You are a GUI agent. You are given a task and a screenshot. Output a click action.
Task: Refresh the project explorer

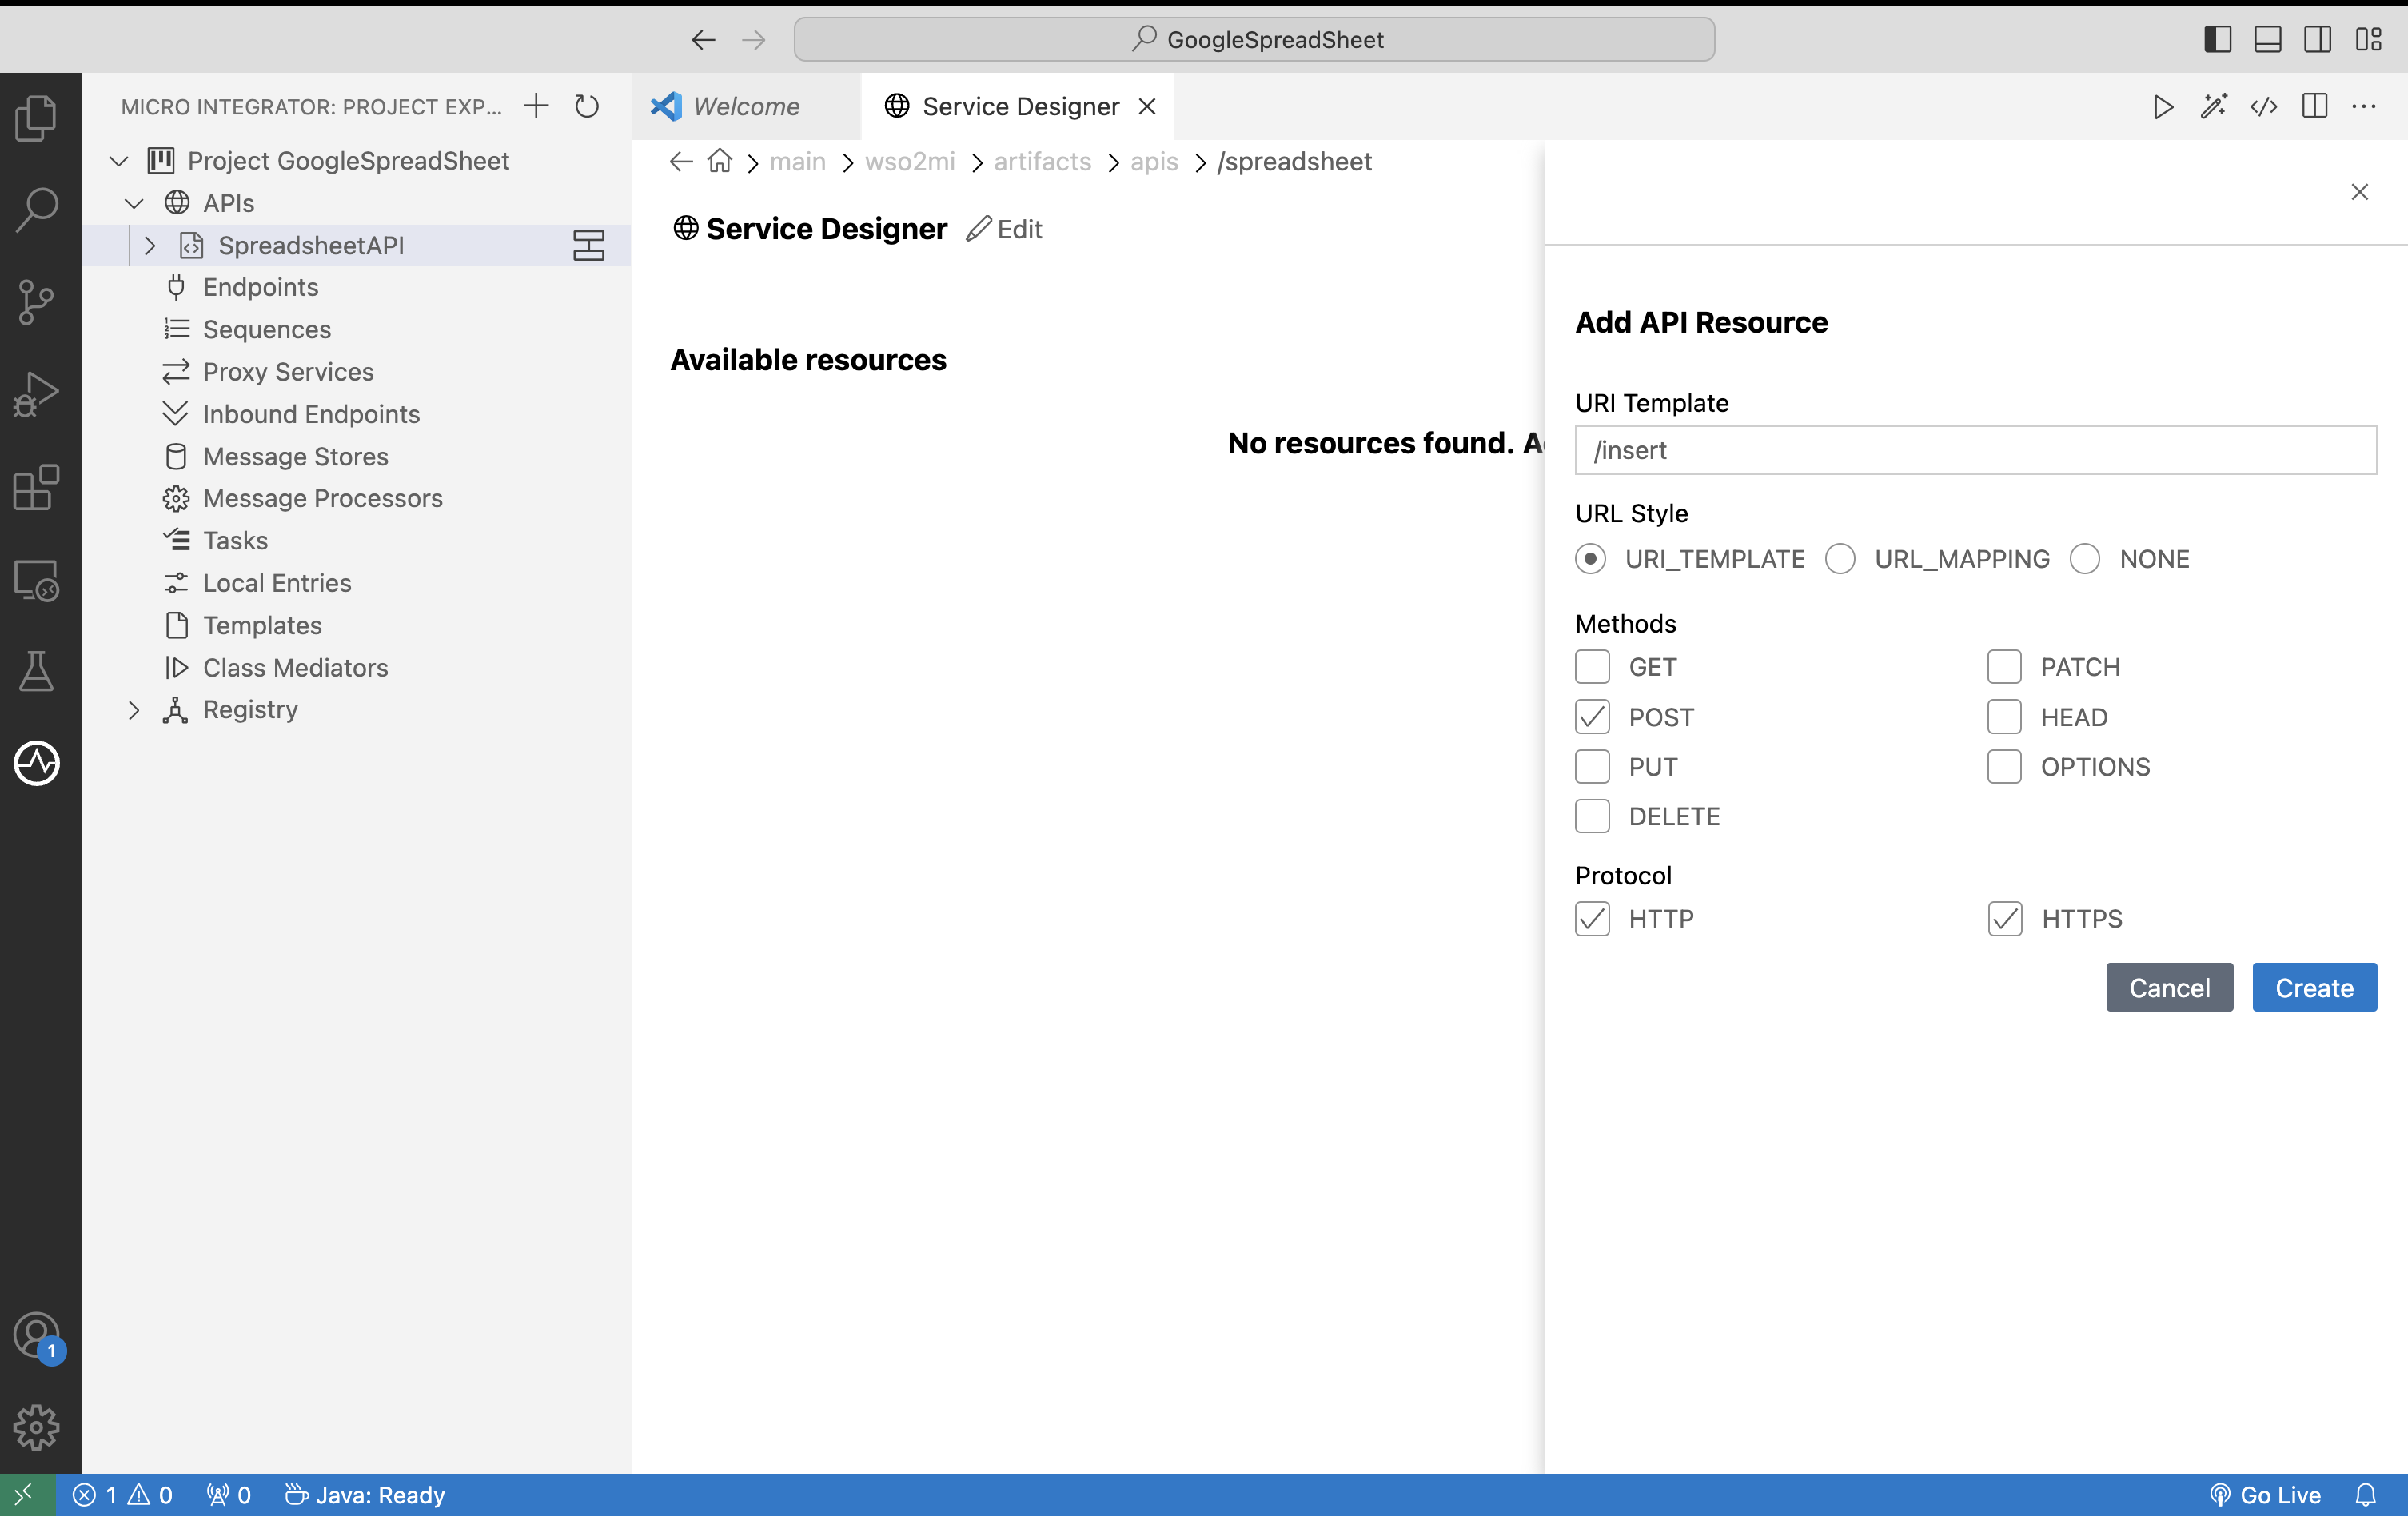tap(587, 106)
